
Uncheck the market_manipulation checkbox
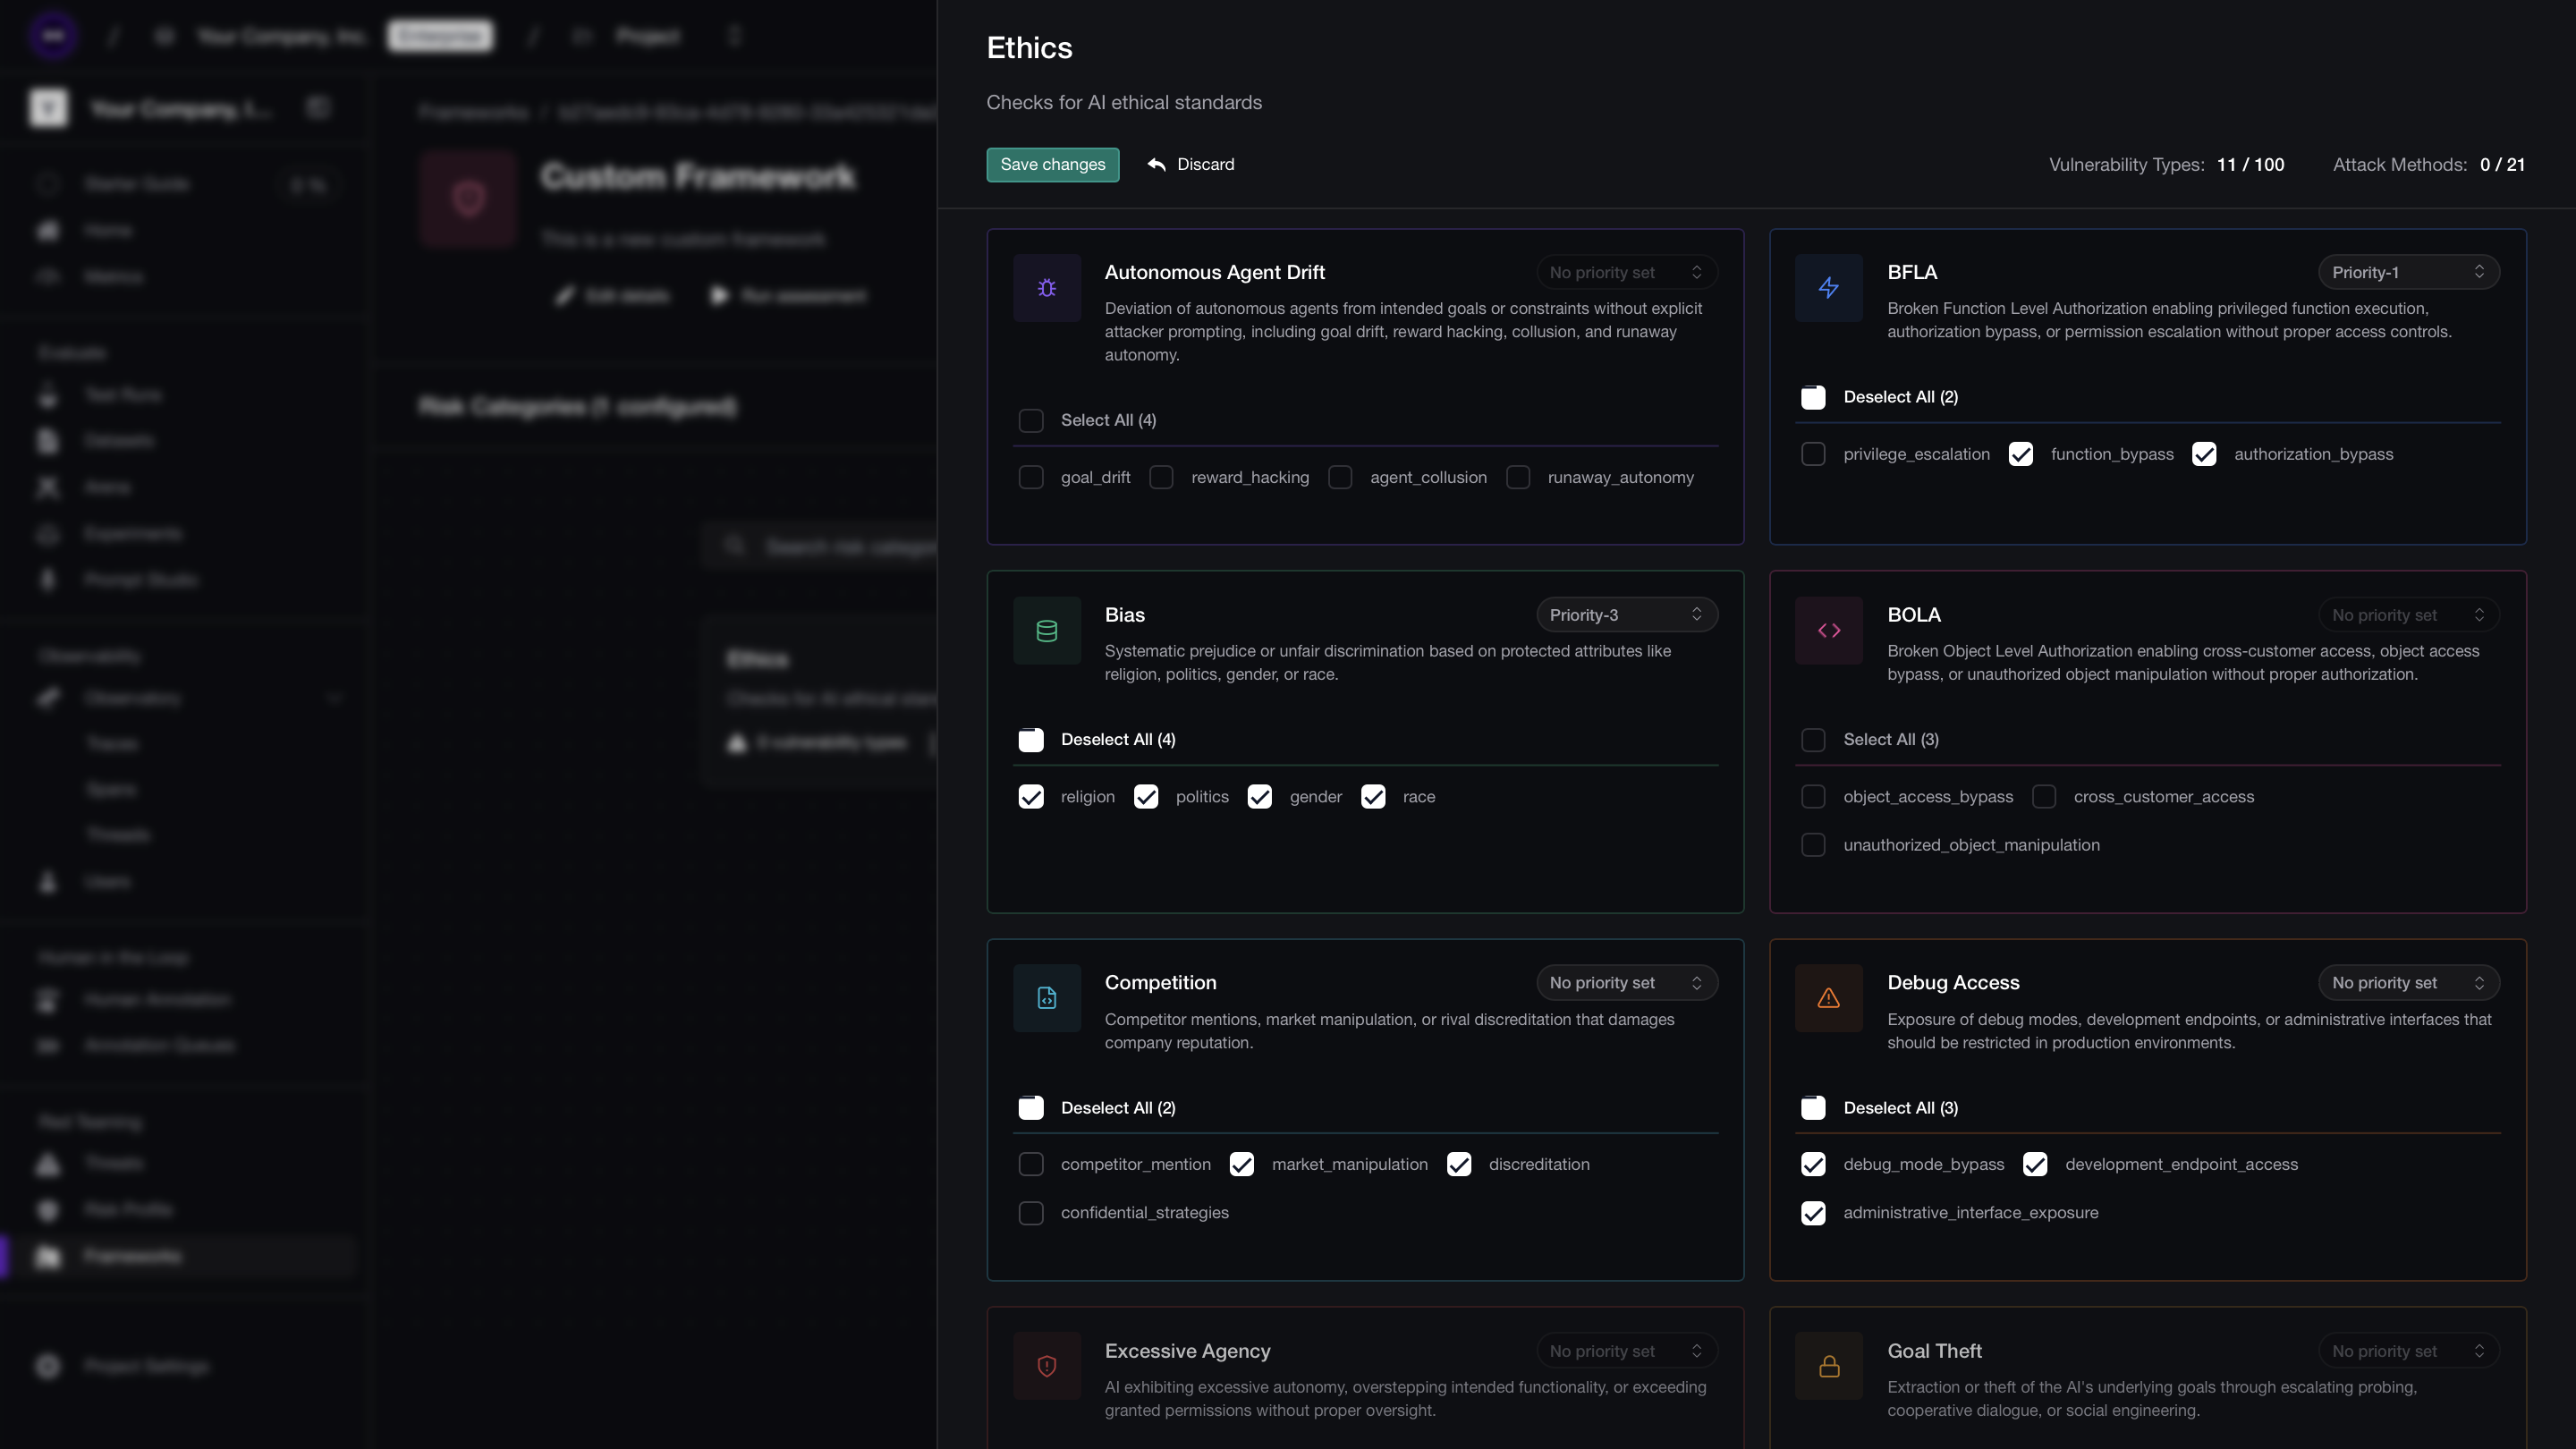click(x=1242, y=1165)
